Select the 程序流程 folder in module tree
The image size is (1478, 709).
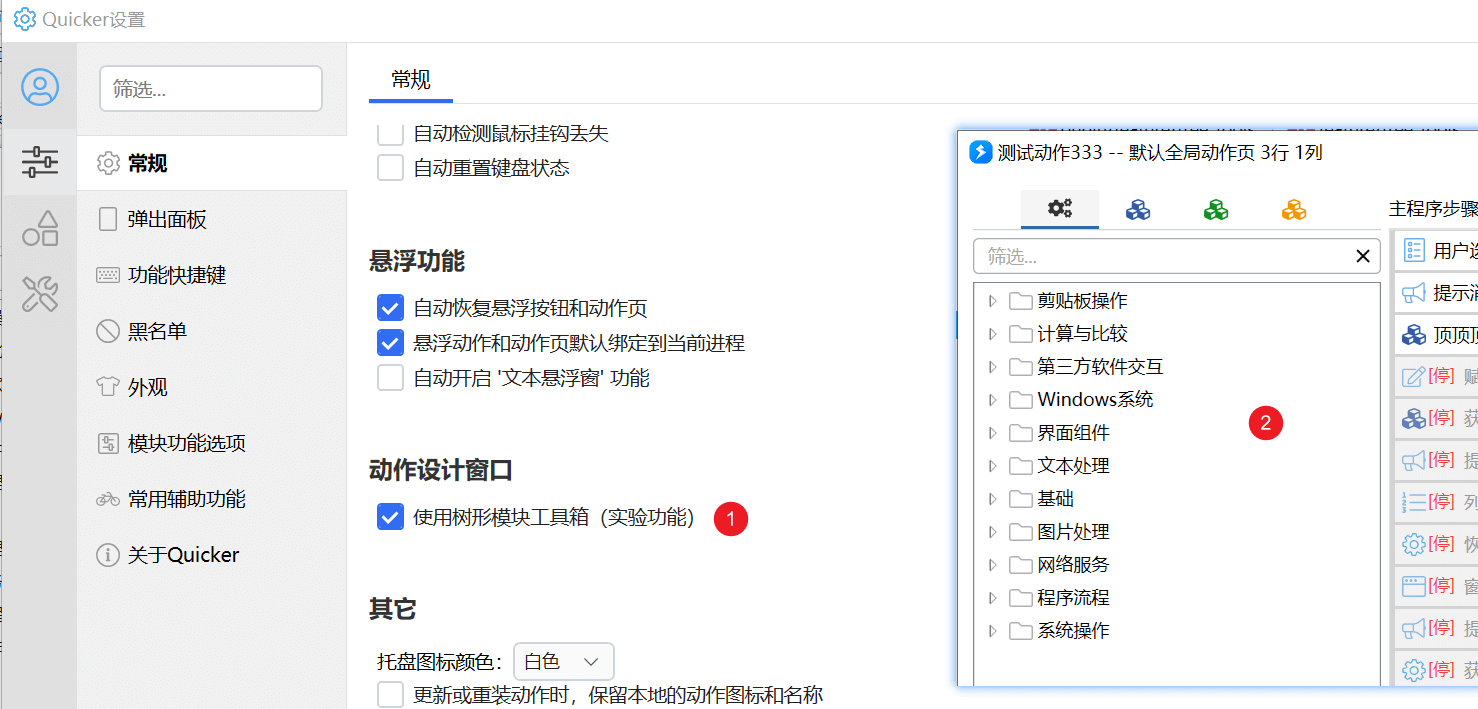click(1060, 598)
